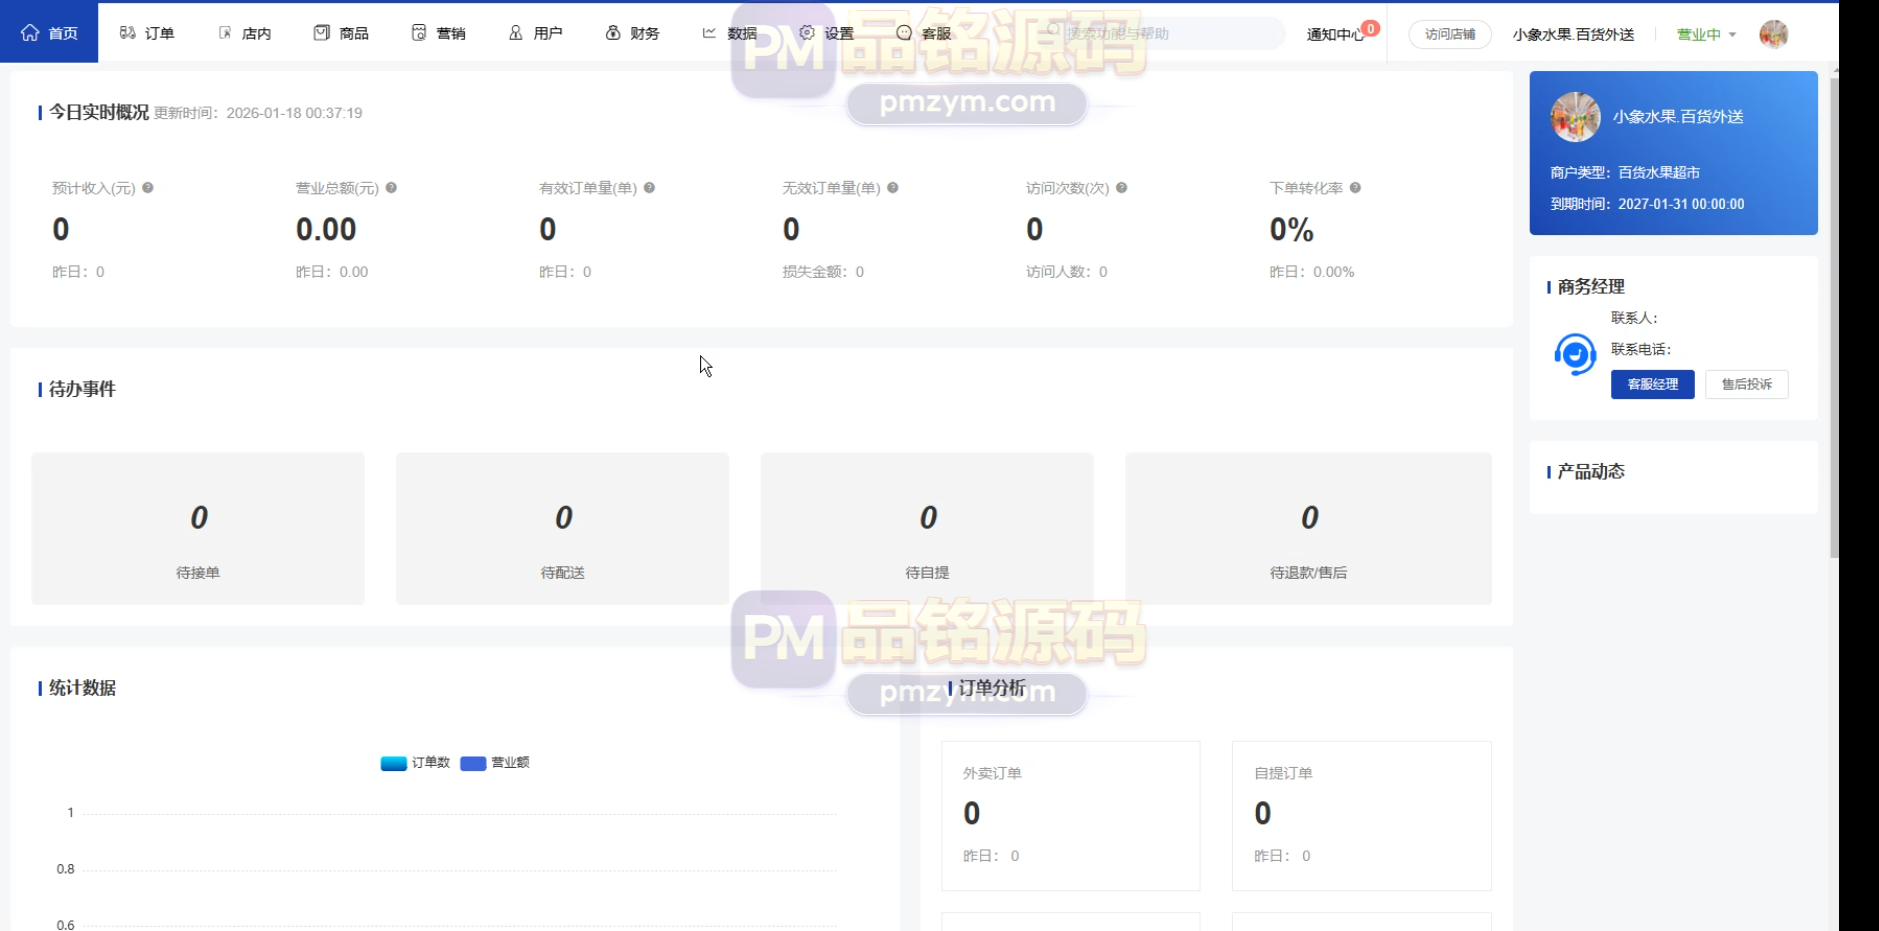This screenshot has width=1879, height=931.
Task: Open the 首页 home tab
Action: 49,33
